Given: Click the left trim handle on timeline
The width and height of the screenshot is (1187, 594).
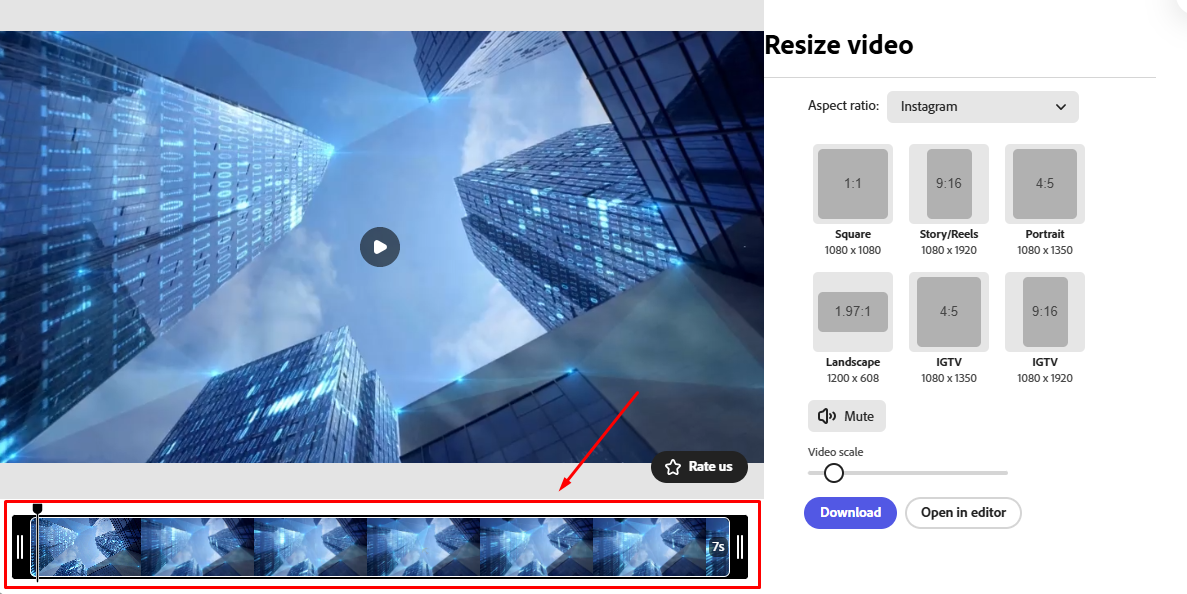Looking at the screenshot, I should 20,546.
